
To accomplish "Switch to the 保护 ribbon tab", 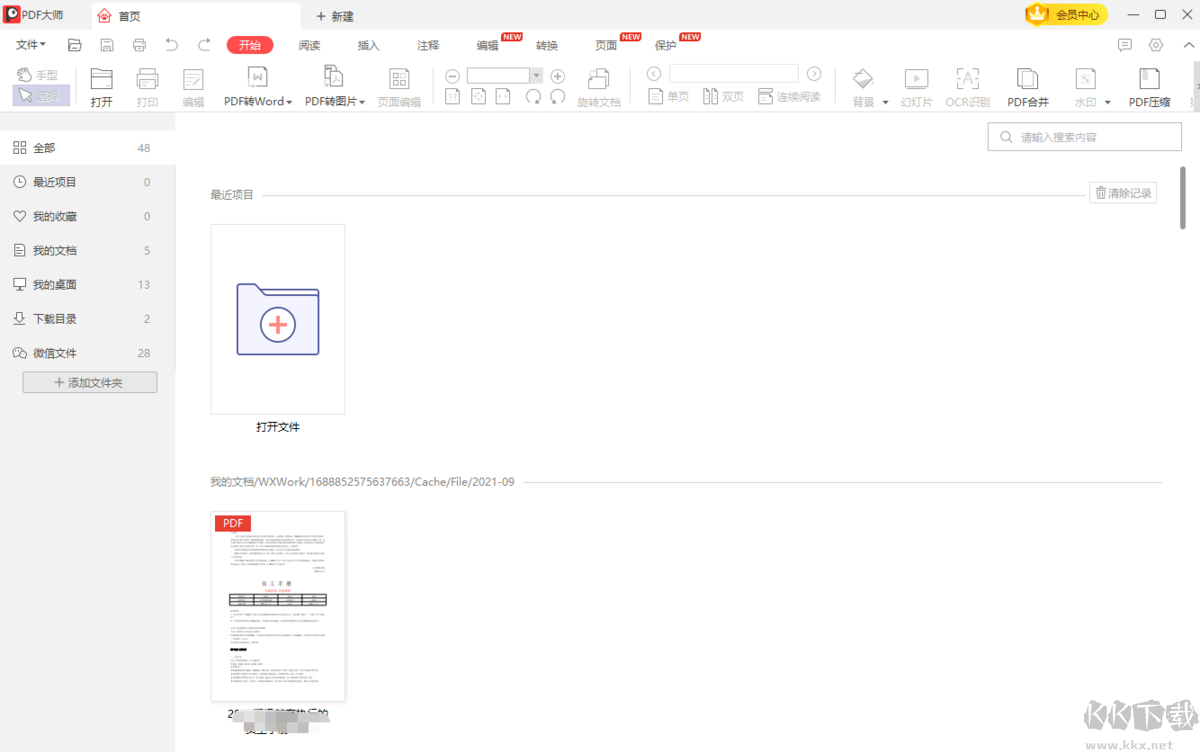I will coord(665,45).
